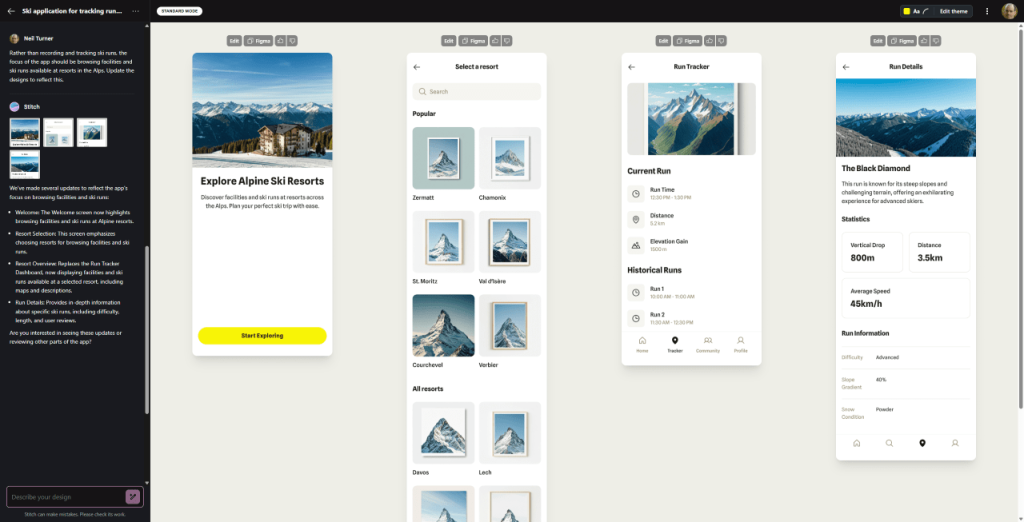Click the pin icon beside Distance row

[636, 220]
